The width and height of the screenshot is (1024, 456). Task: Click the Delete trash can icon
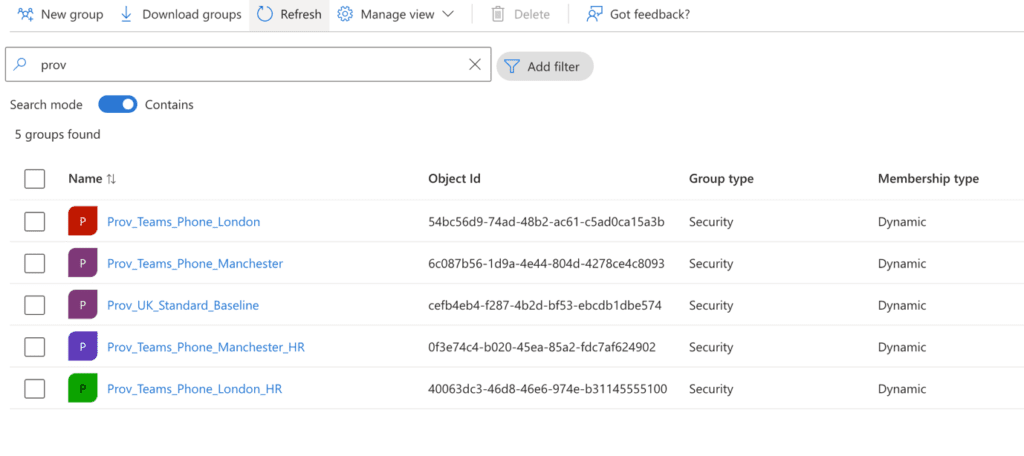(x=498, y=14)
